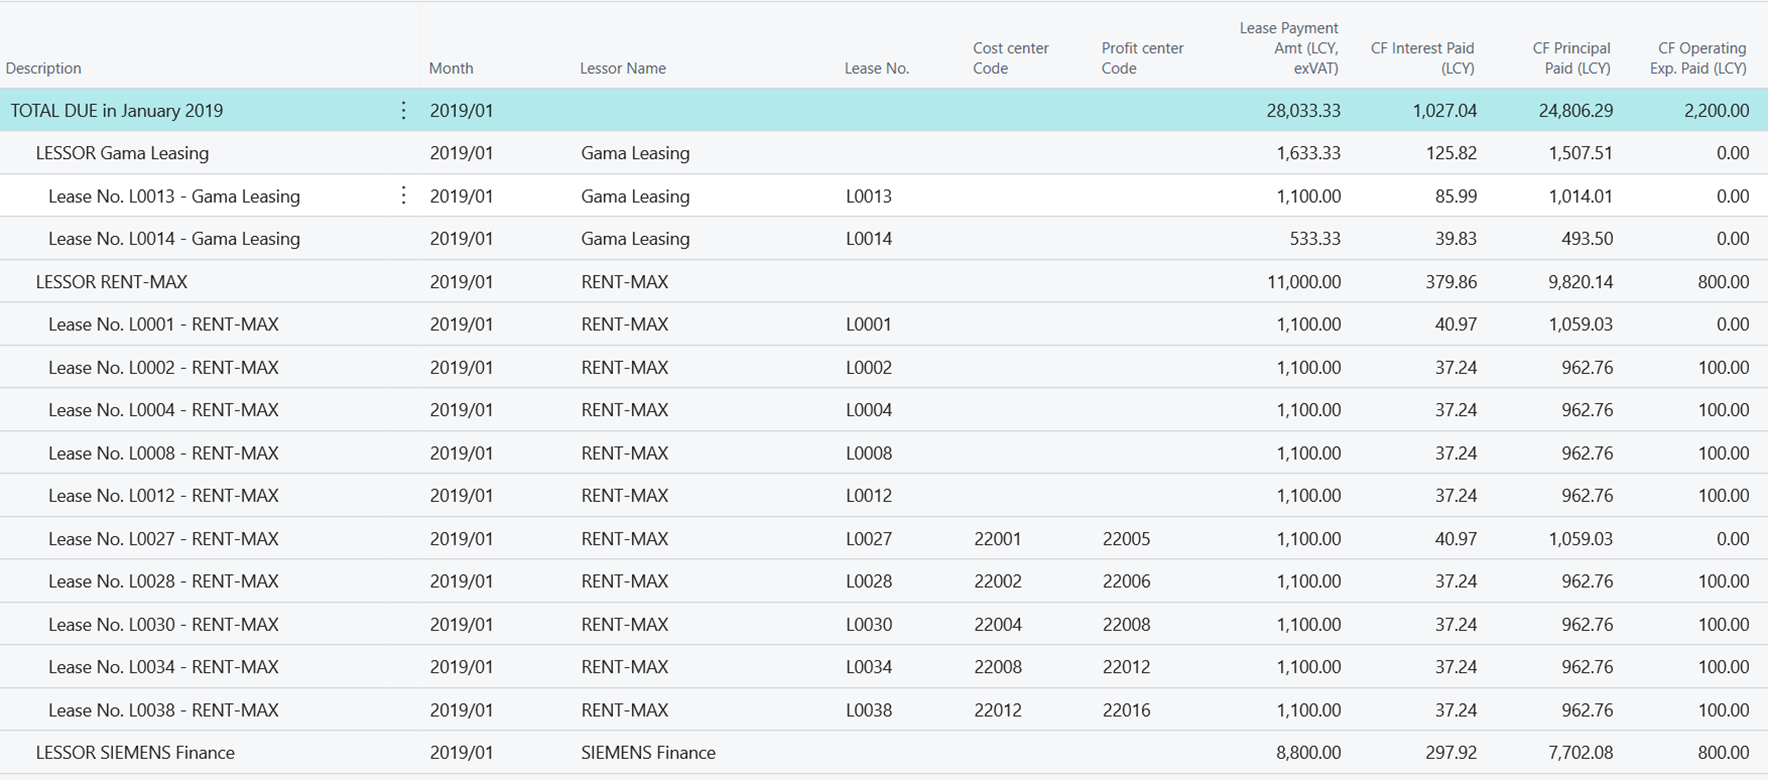Select Lease No. L0002 - RENT-MAX row
1768x780 pixels.
click(884, 367)
